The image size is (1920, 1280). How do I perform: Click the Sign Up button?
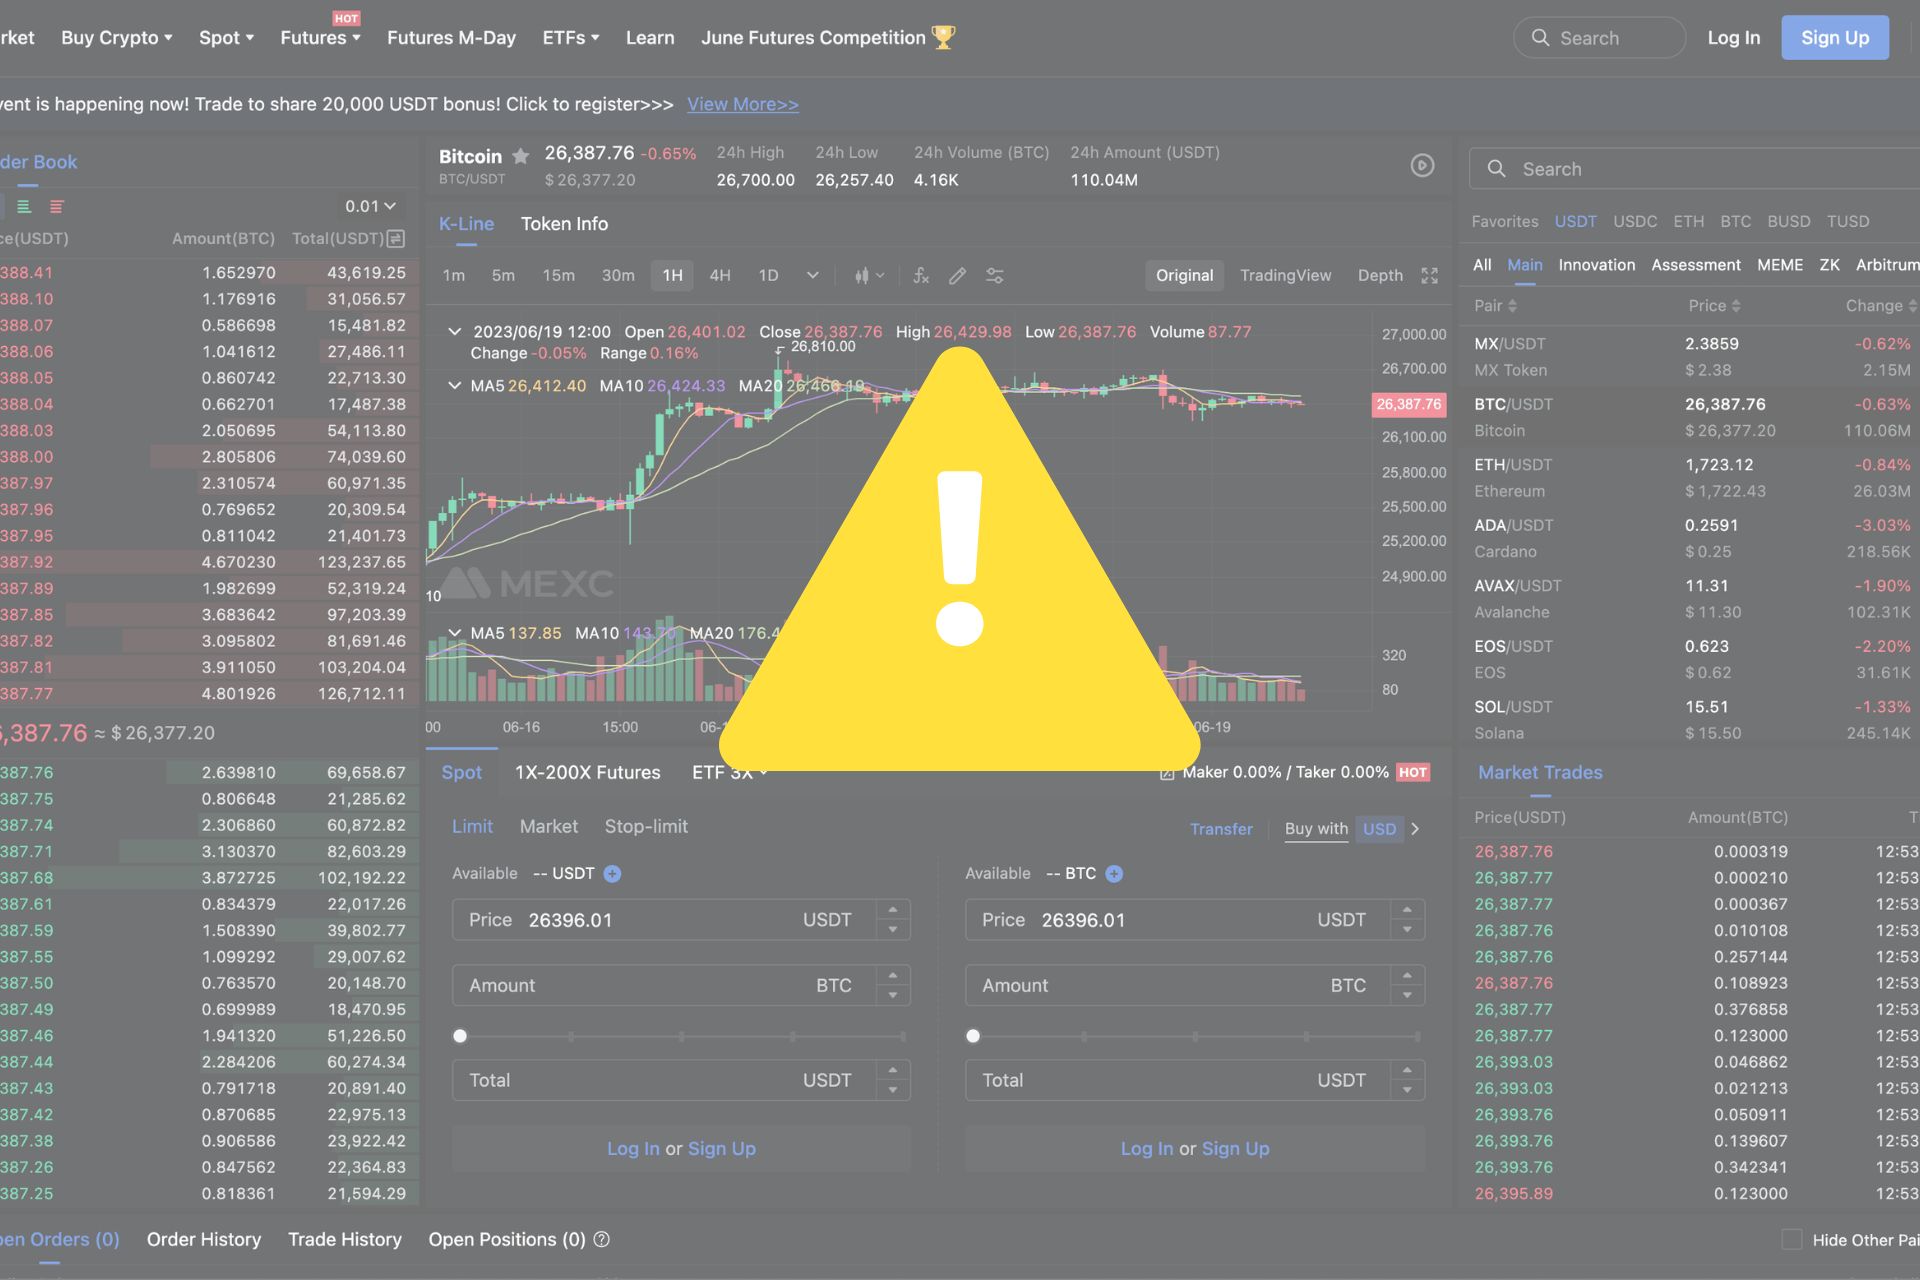tap(1834, 38)
